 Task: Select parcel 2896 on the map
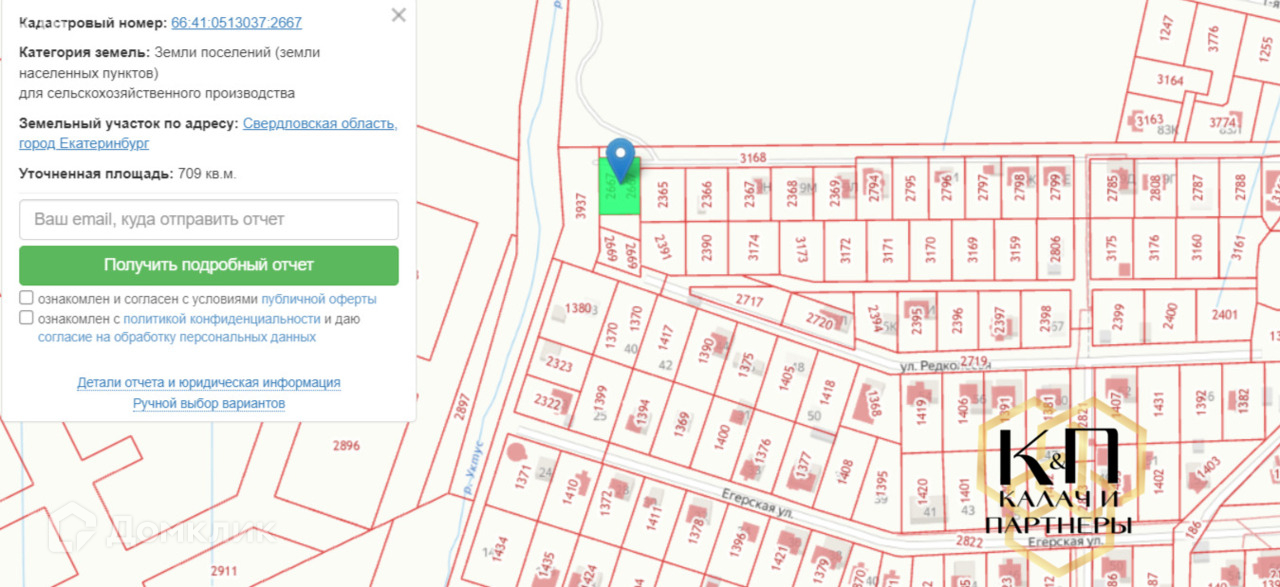tap(346, 446)
